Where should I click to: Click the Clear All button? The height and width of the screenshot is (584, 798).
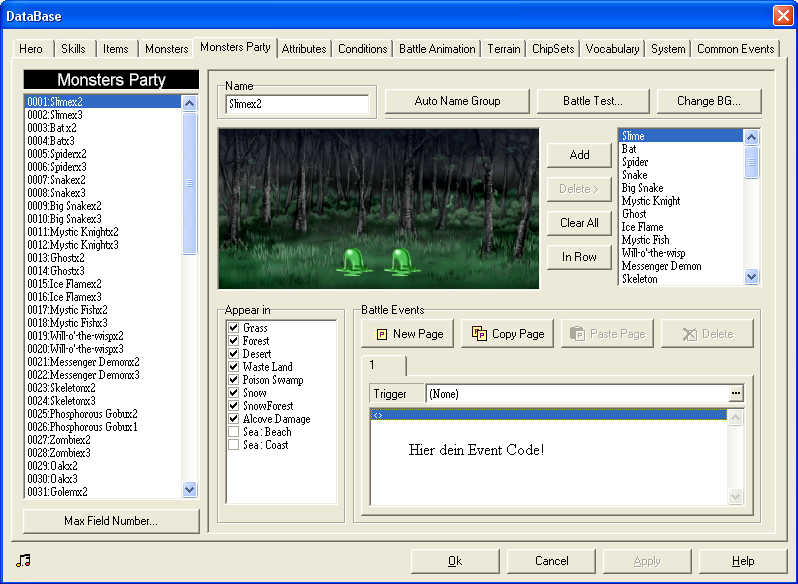pyautogui.click(x=579, y=223)
